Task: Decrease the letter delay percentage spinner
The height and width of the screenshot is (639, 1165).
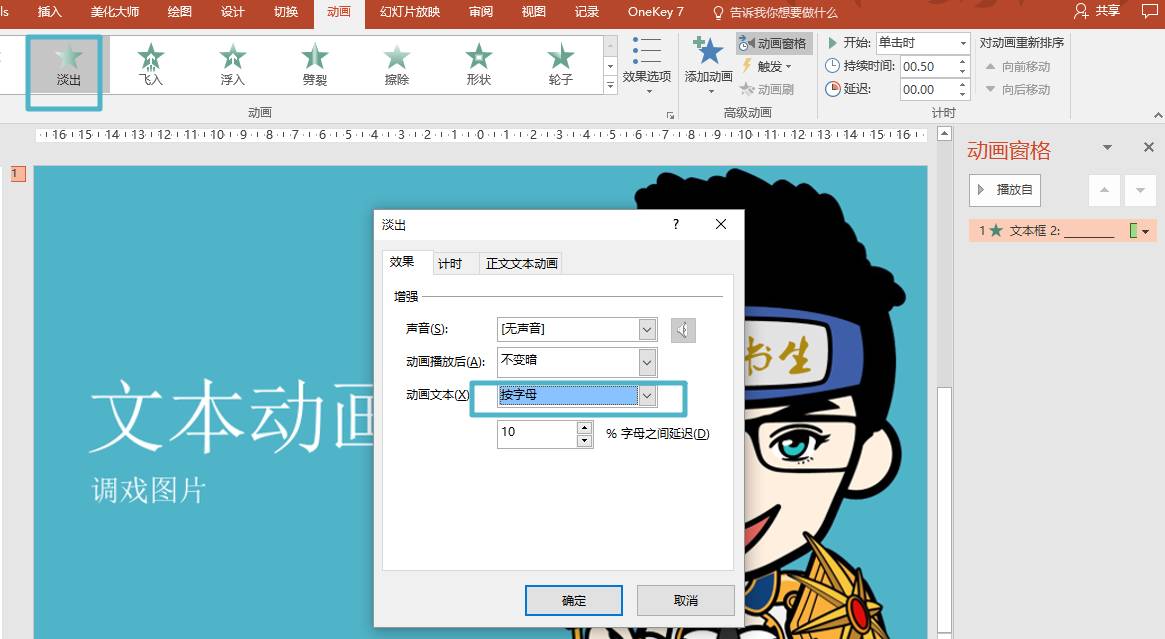Action: pyautogui.click(x=585, y=441)
